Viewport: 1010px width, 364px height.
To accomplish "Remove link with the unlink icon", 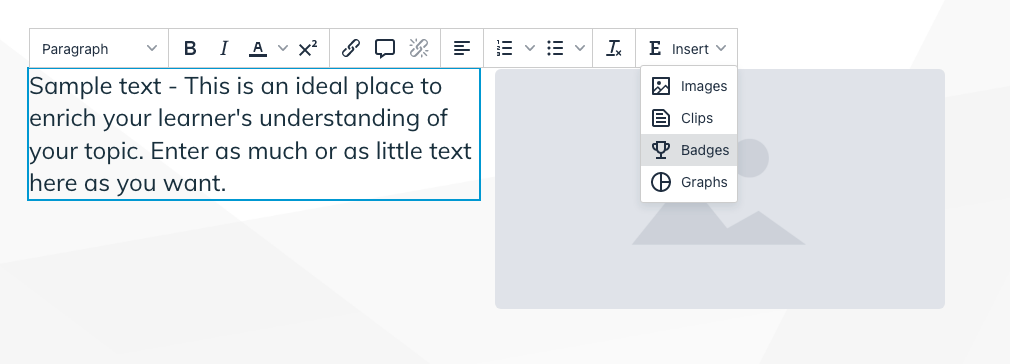I will (419, 48).
